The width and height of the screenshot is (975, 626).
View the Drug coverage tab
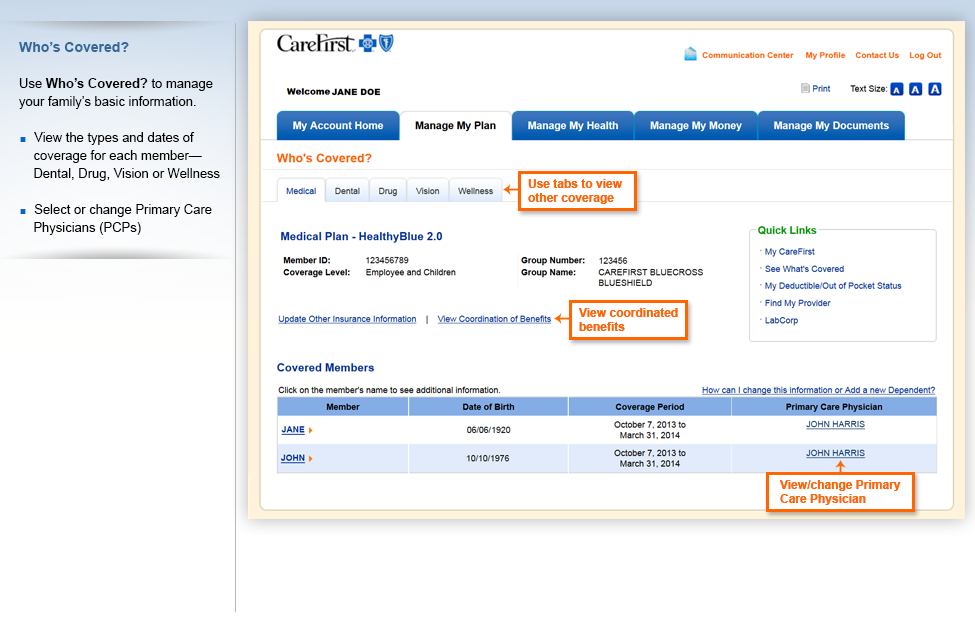tap(387, 191)
